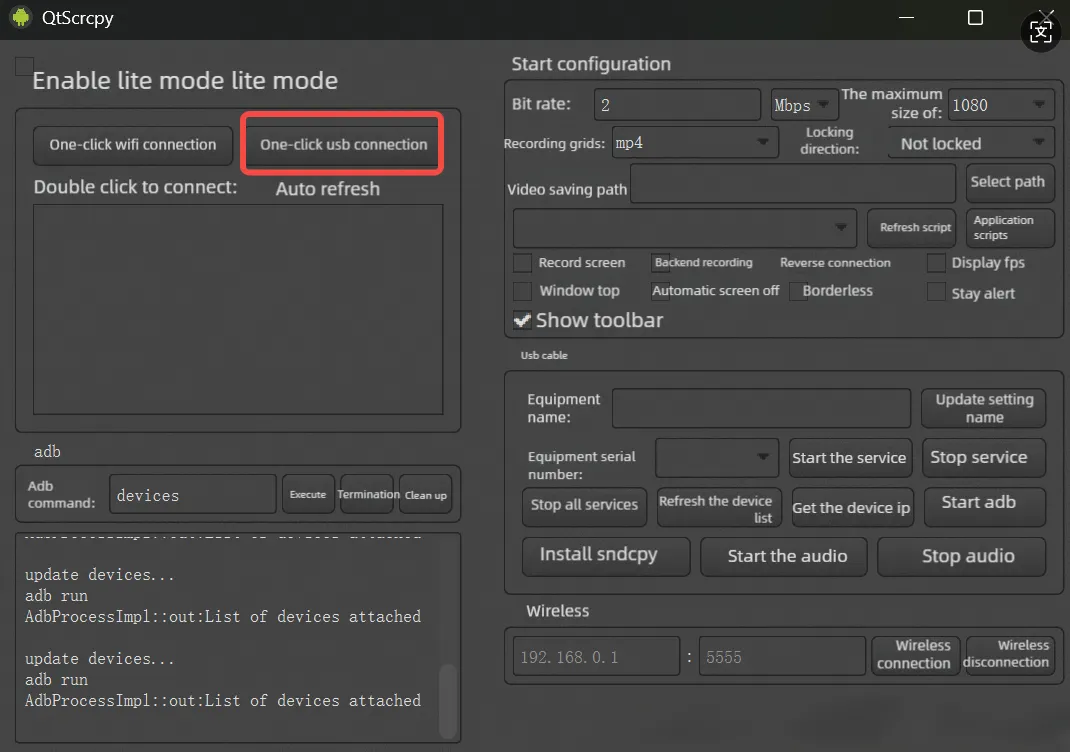1070x752 pixels.
Task: Enable the lite mode checkbox
Action: coord(24,67)
